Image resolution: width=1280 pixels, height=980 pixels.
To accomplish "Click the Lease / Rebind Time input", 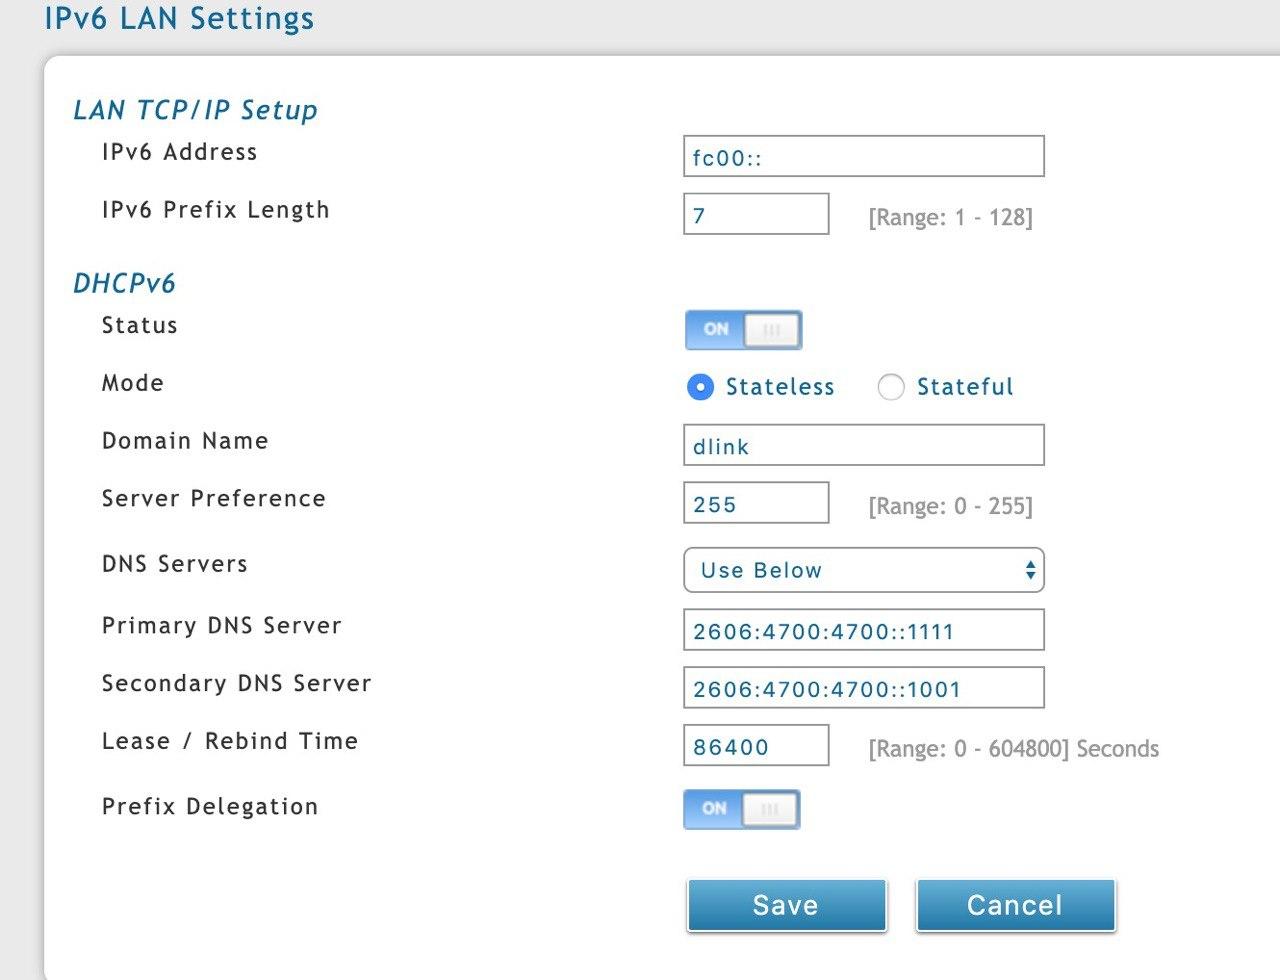I will coord(756,747).
